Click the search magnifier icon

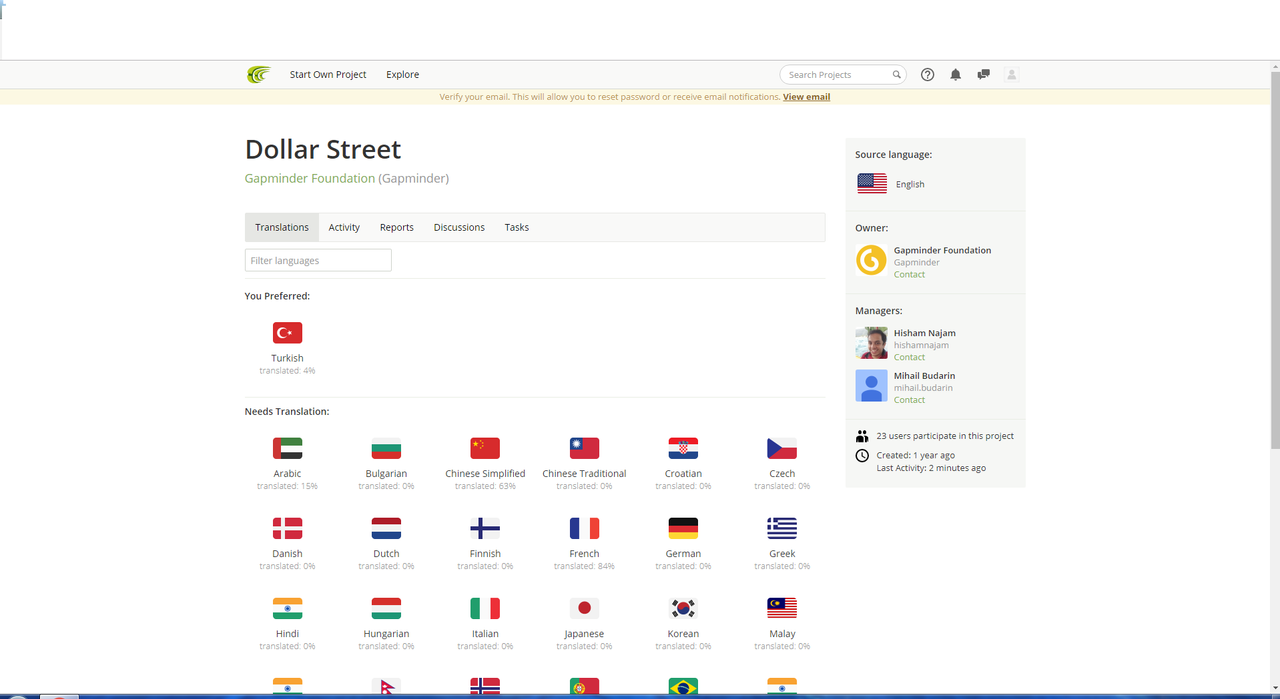pyautogui.click(x=897, y=75)
